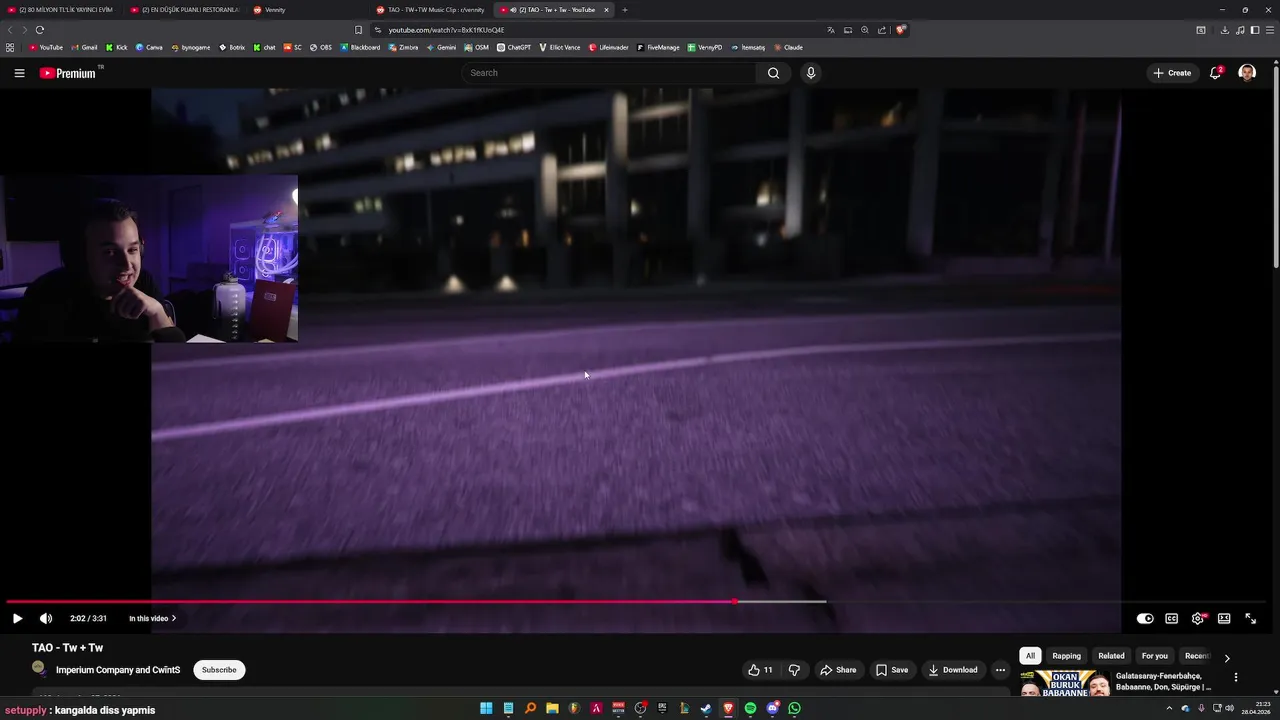
Task: Bookmark this page icon
Action: tap(358, 30)
